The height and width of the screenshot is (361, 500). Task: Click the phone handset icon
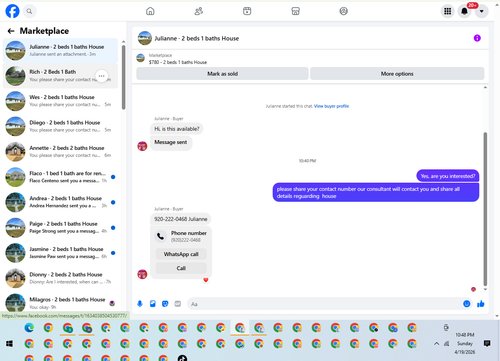point(161,236)
